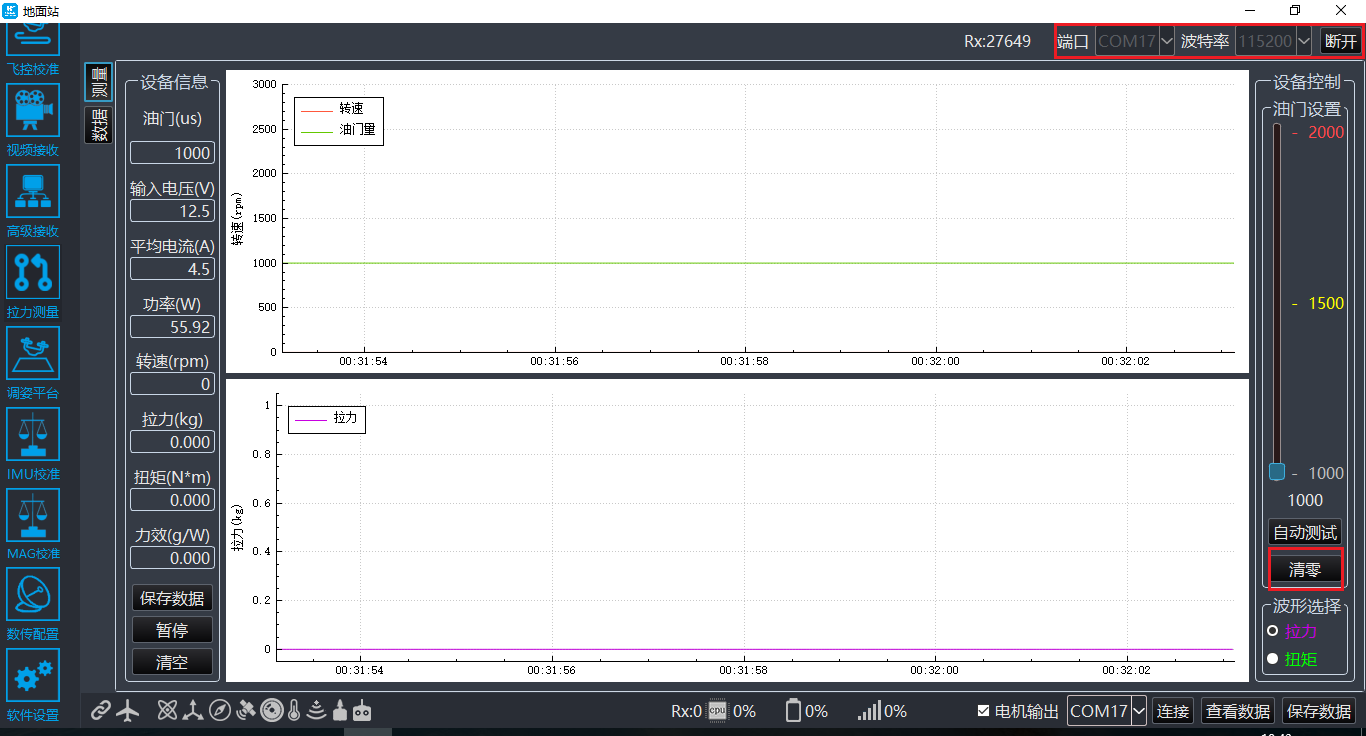Click the 油门量 legend entry

click(339, 130)
